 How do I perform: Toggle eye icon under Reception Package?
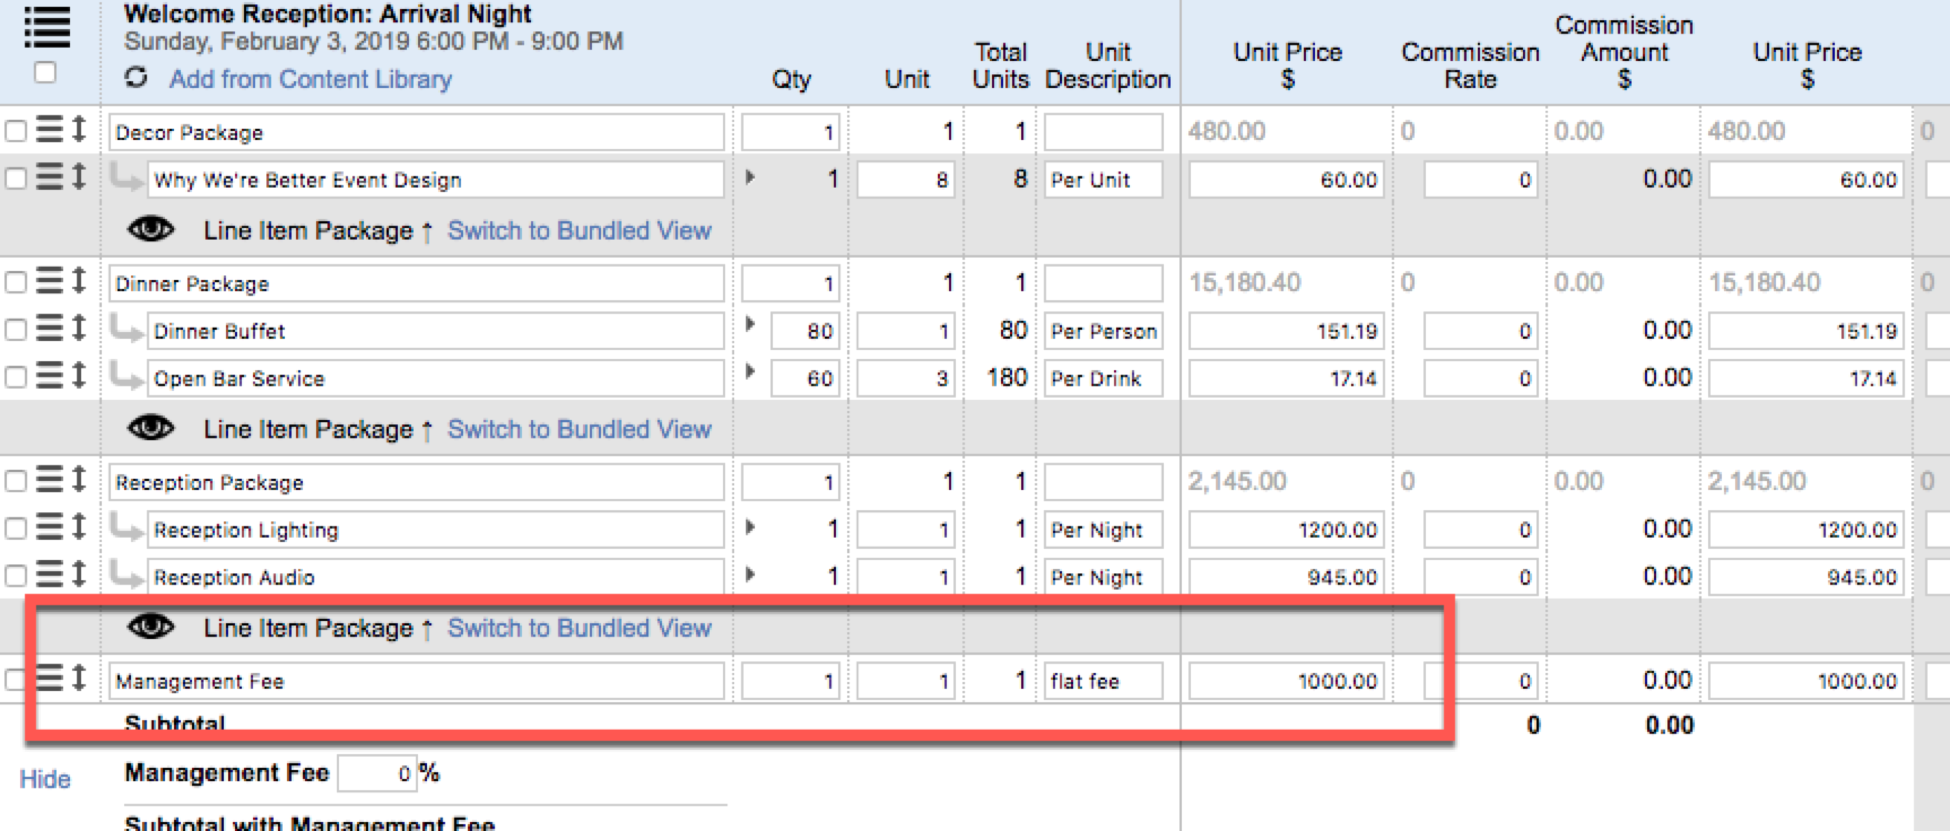151,627
